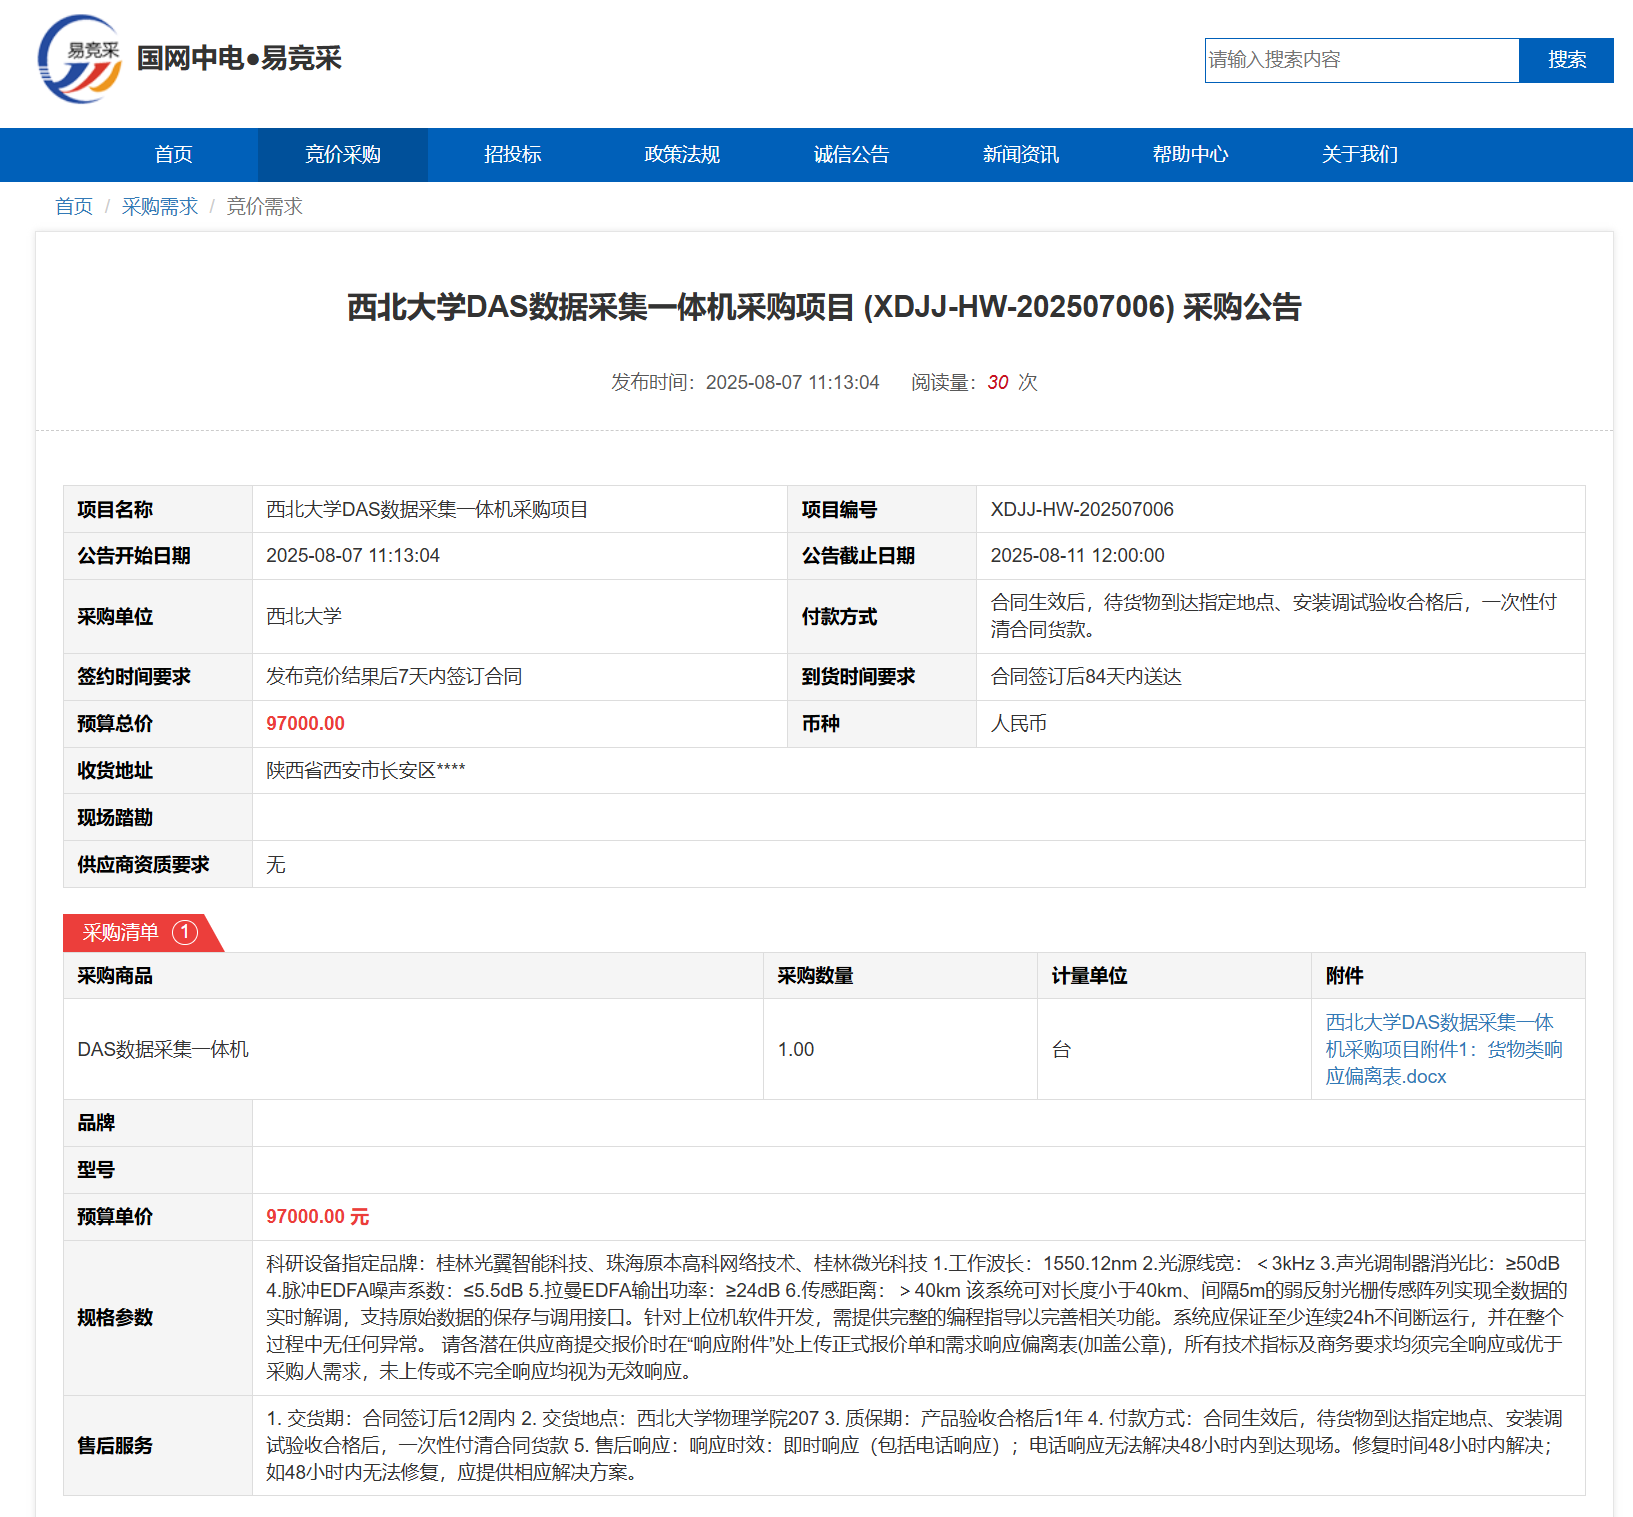1633x1517 pixels.
Task: Click the announcement title heading
Action: pyautogui.click(x=824, y=307)
